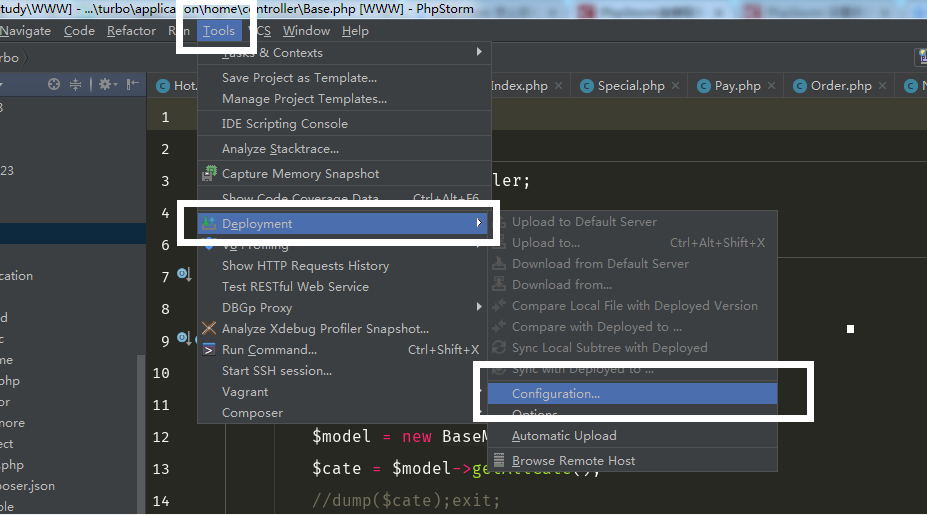Close the Index.php tab
This screenshot has width=927, height=515.
(x=558, y=86)
